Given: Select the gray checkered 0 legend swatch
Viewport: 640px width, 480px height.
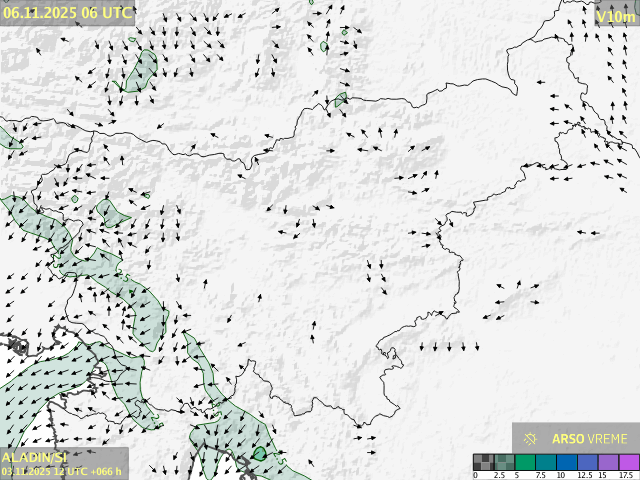Looking at the screenshot, I should pyautogui.click(x=483, y=462).
